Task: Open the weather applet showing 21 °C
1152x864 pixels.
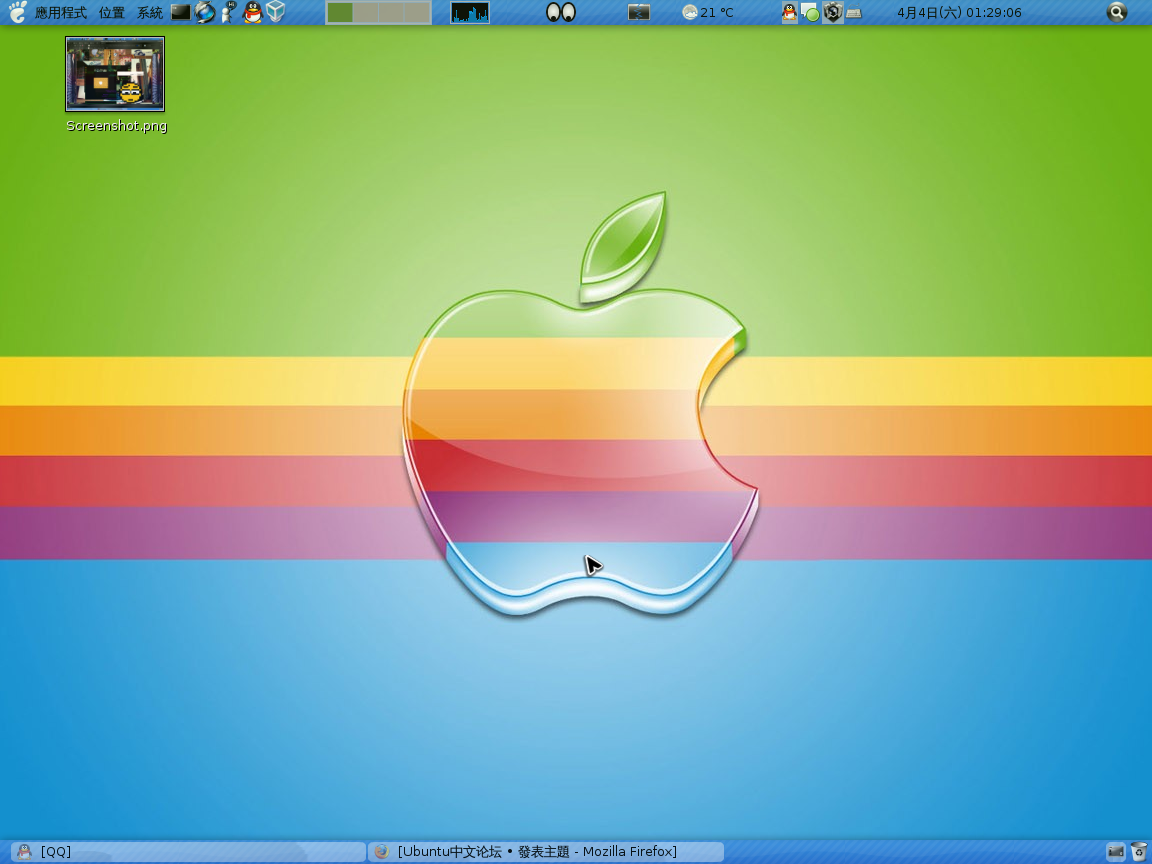Action: 708,12
